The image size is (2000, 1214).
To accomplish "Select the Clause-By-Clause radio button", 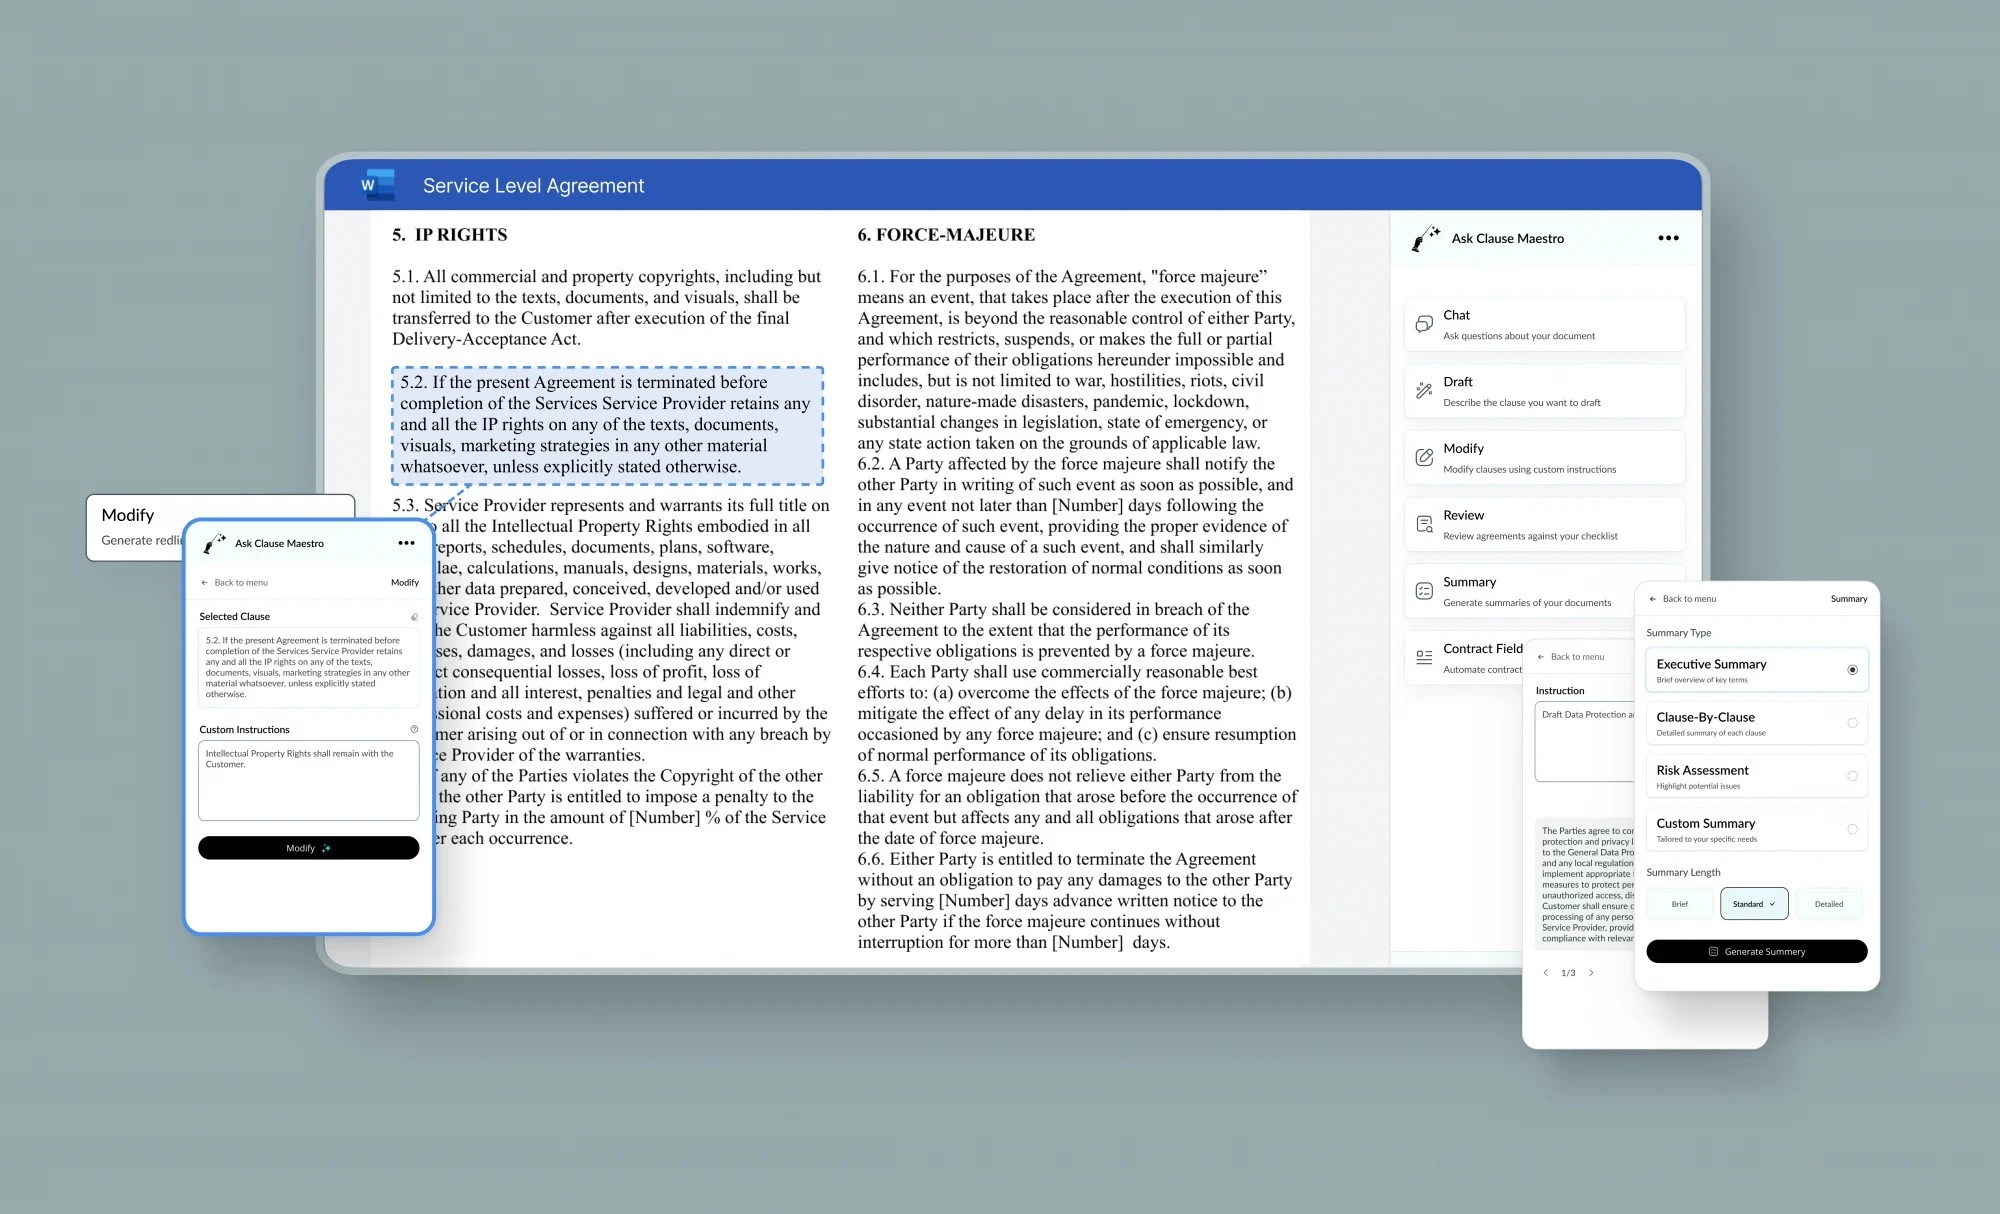I will coord(1852,723).
